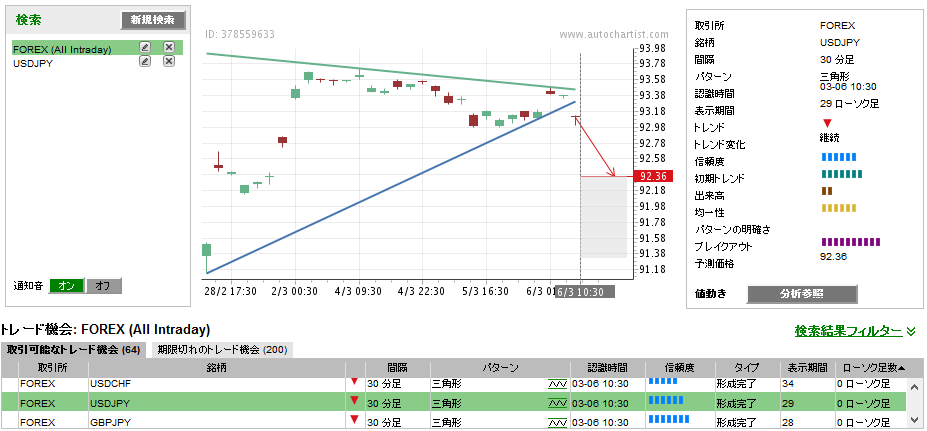Click the 新規検索 button
The height and width of the screenshot is (431, 927).
tap(152, 20)
